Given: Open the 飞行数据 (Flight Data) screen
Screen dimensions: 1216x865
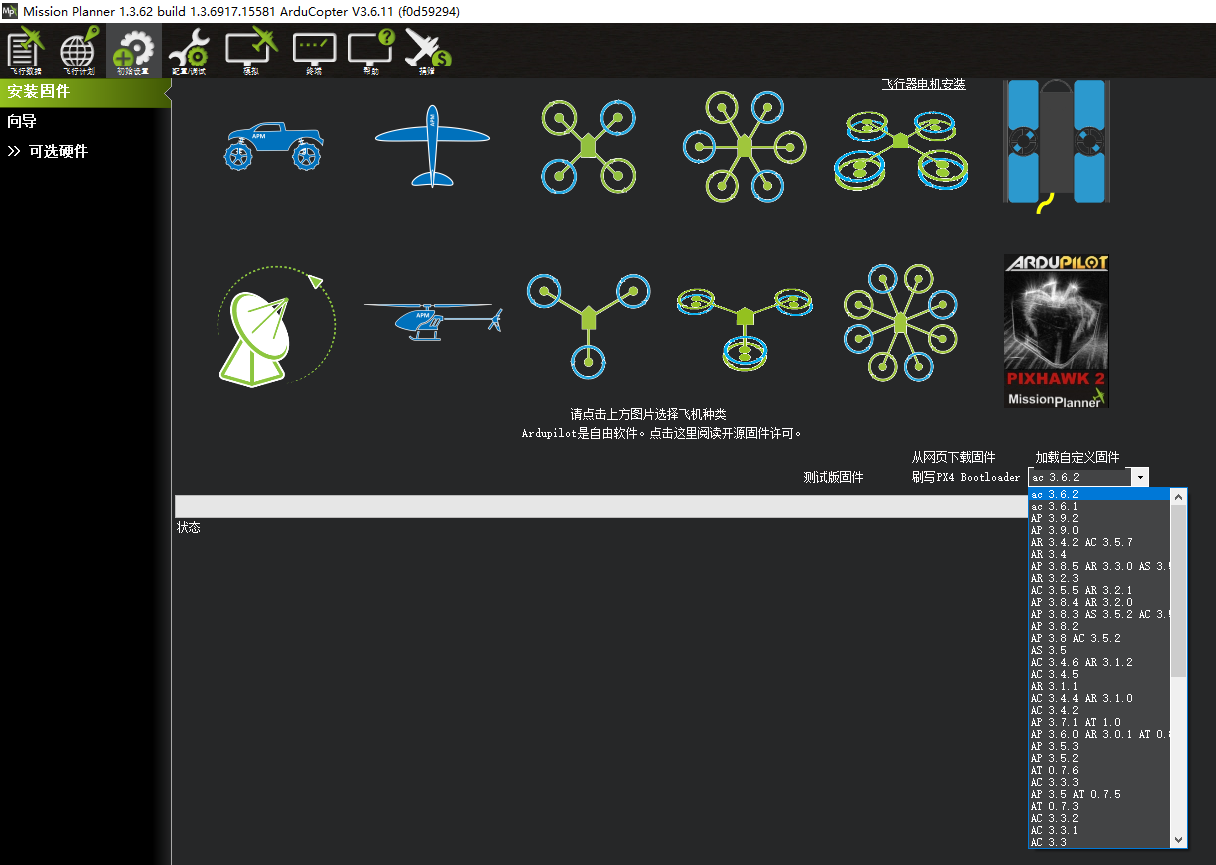Looking at the screenshot, I should (x=24, y=50).
